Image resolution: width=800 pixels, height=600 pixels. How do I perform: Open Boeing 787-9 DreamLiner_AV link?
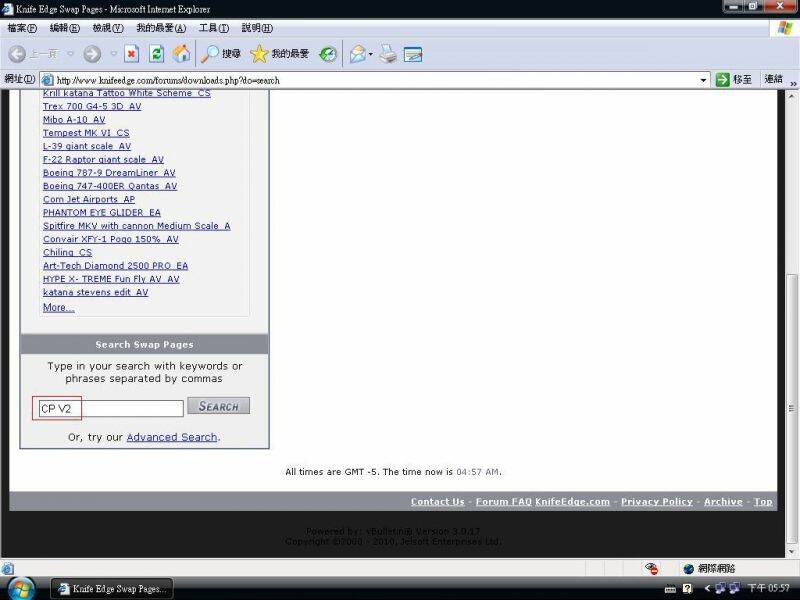point(109,172)
